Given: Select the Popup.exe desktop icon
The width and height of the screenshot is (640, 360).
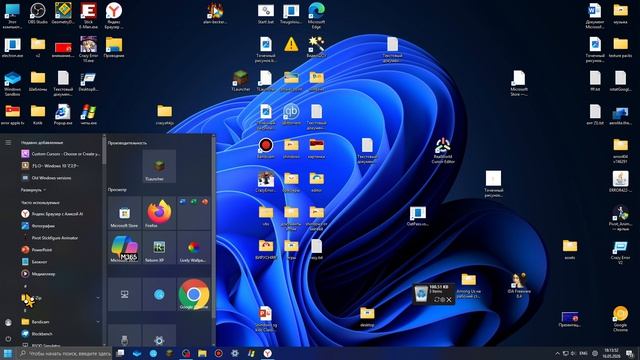Looking at the screenshot, I should point(63,114).
